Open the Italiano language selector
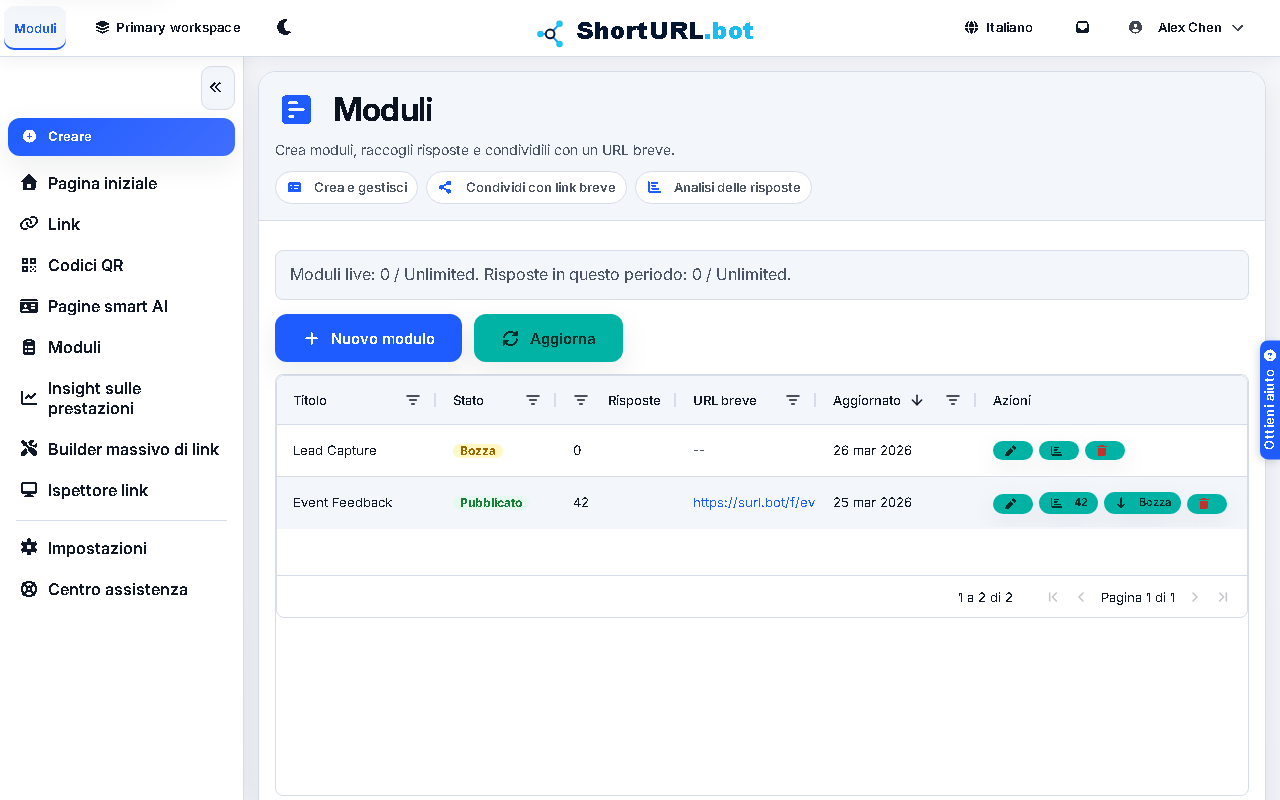 [x=998, y=27]
